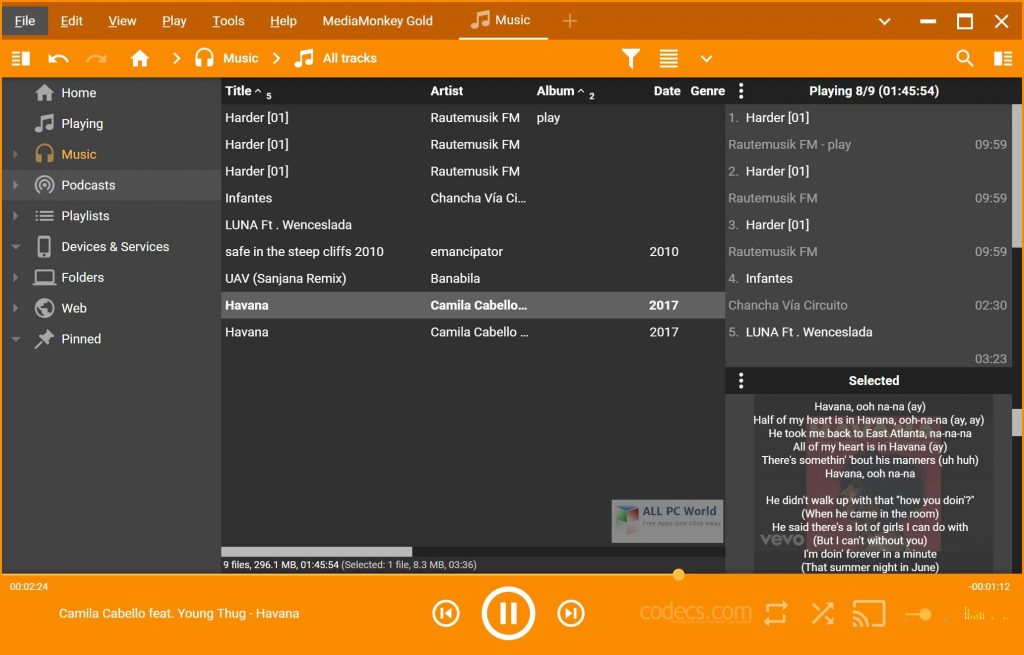Screen dimensions: 1024x655
Task: Open the Tools menu
Action: click(228, 21)
